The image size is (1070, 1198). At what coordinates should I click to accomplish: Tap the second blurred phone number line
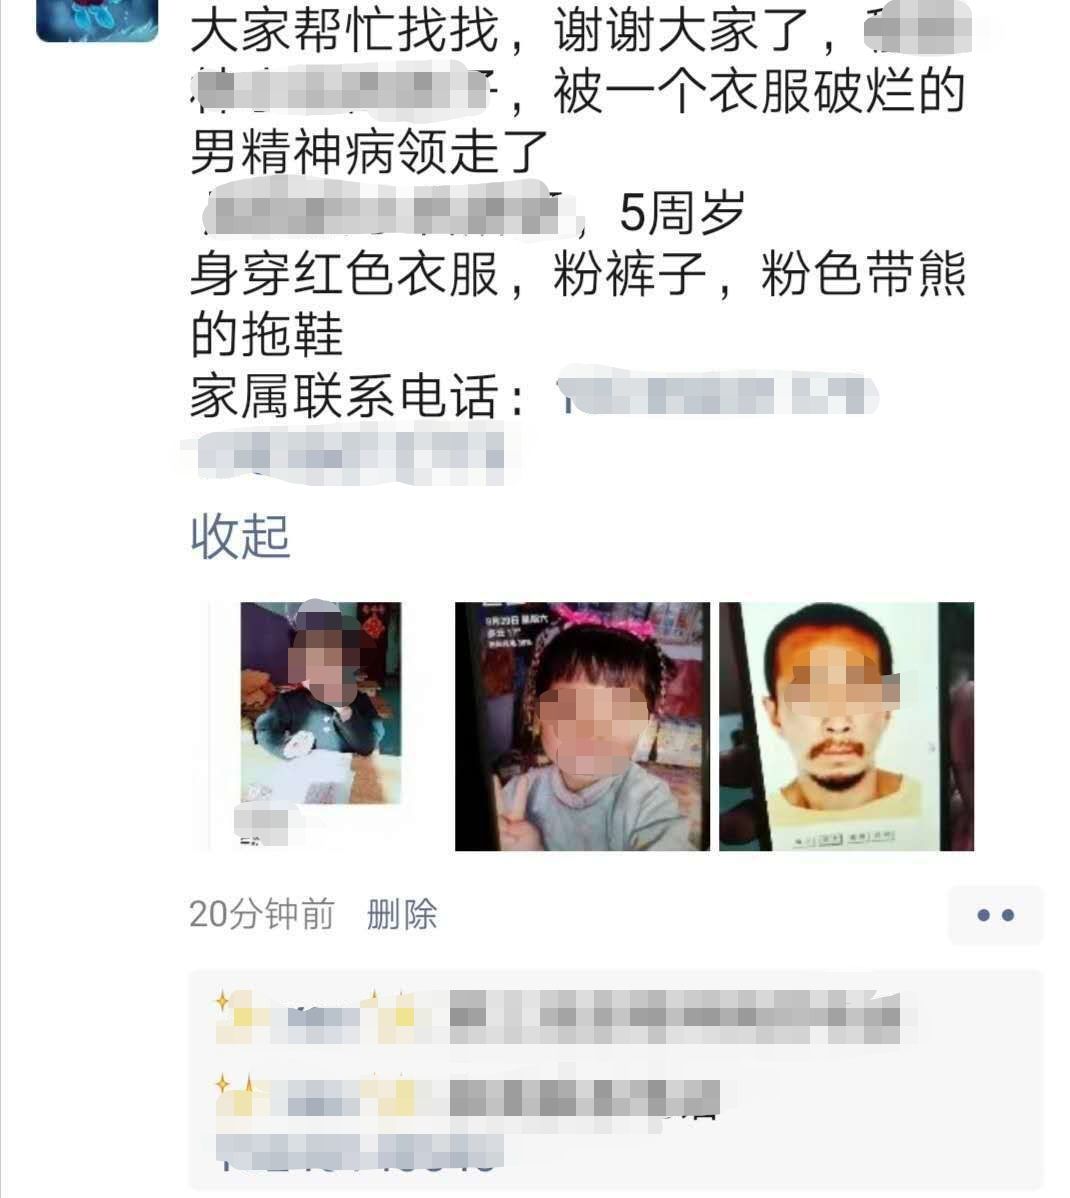(x=350, y=457)
